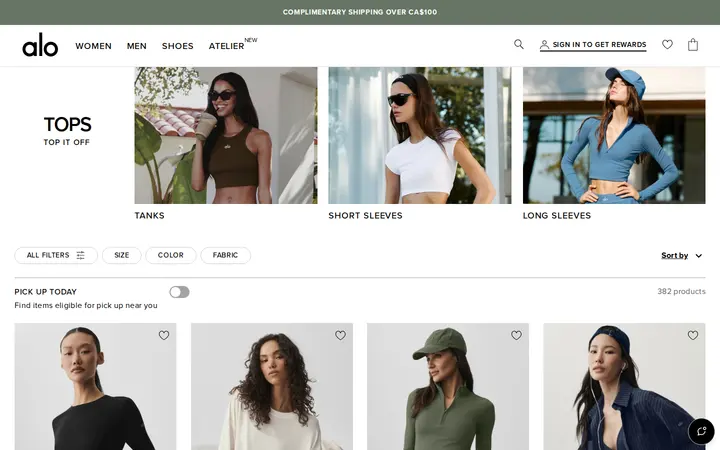Favorite the black long sleeve top product
Screen dimensions: 720x450
164,335
